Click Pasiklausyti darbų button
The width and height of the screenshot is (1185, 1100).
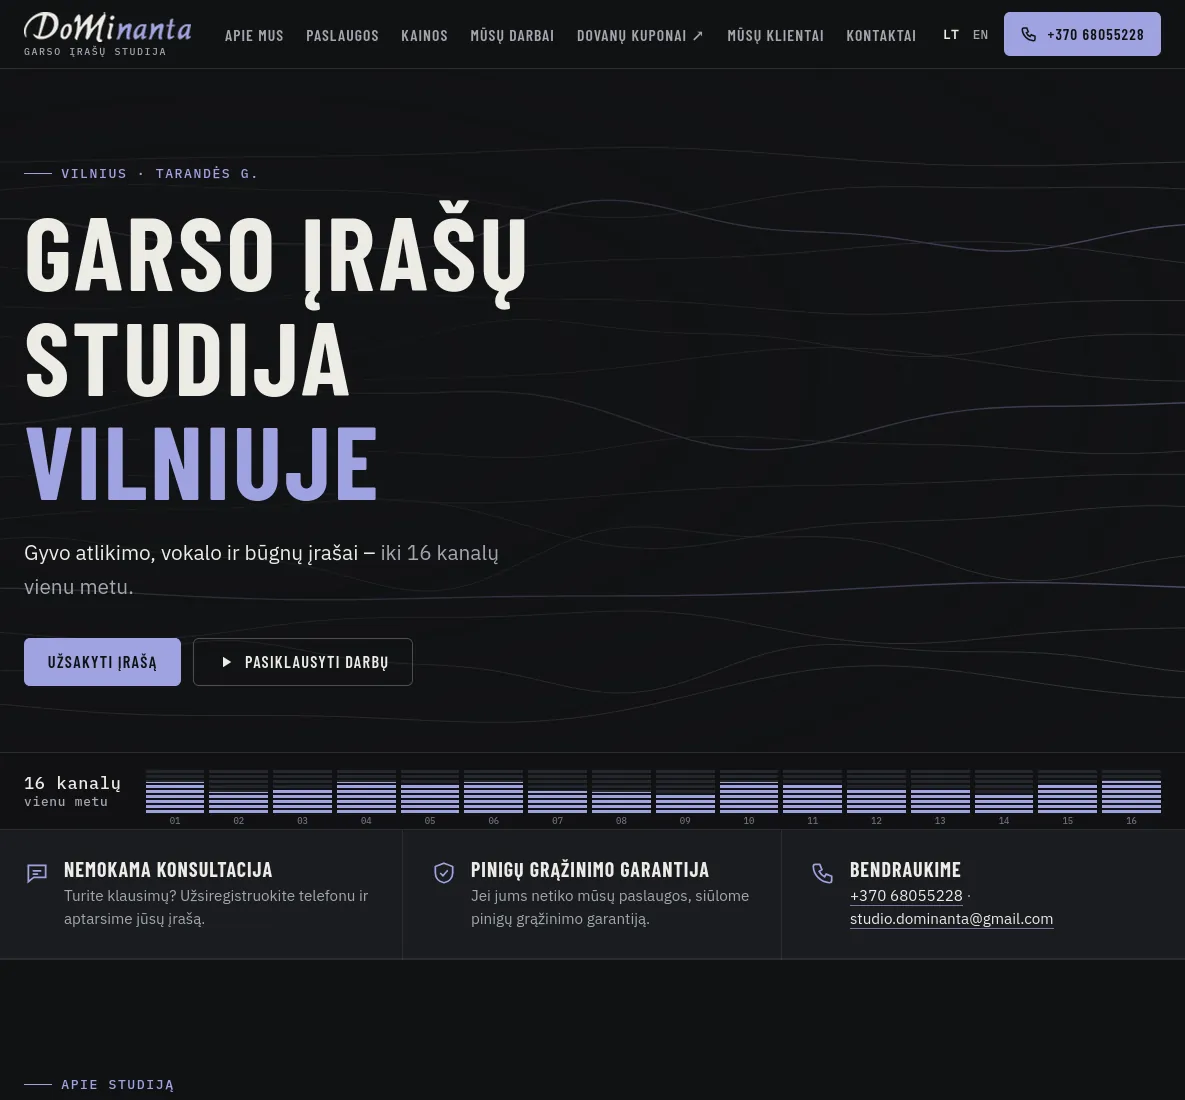point(303,662)
